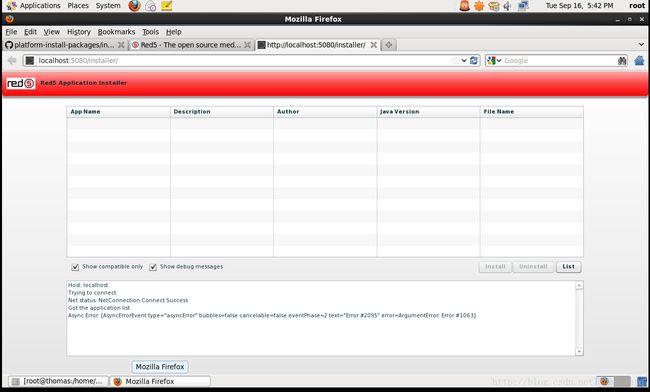Toggle the Show compatible only checkbox
The image size is (650, 392).
point(75,267)
